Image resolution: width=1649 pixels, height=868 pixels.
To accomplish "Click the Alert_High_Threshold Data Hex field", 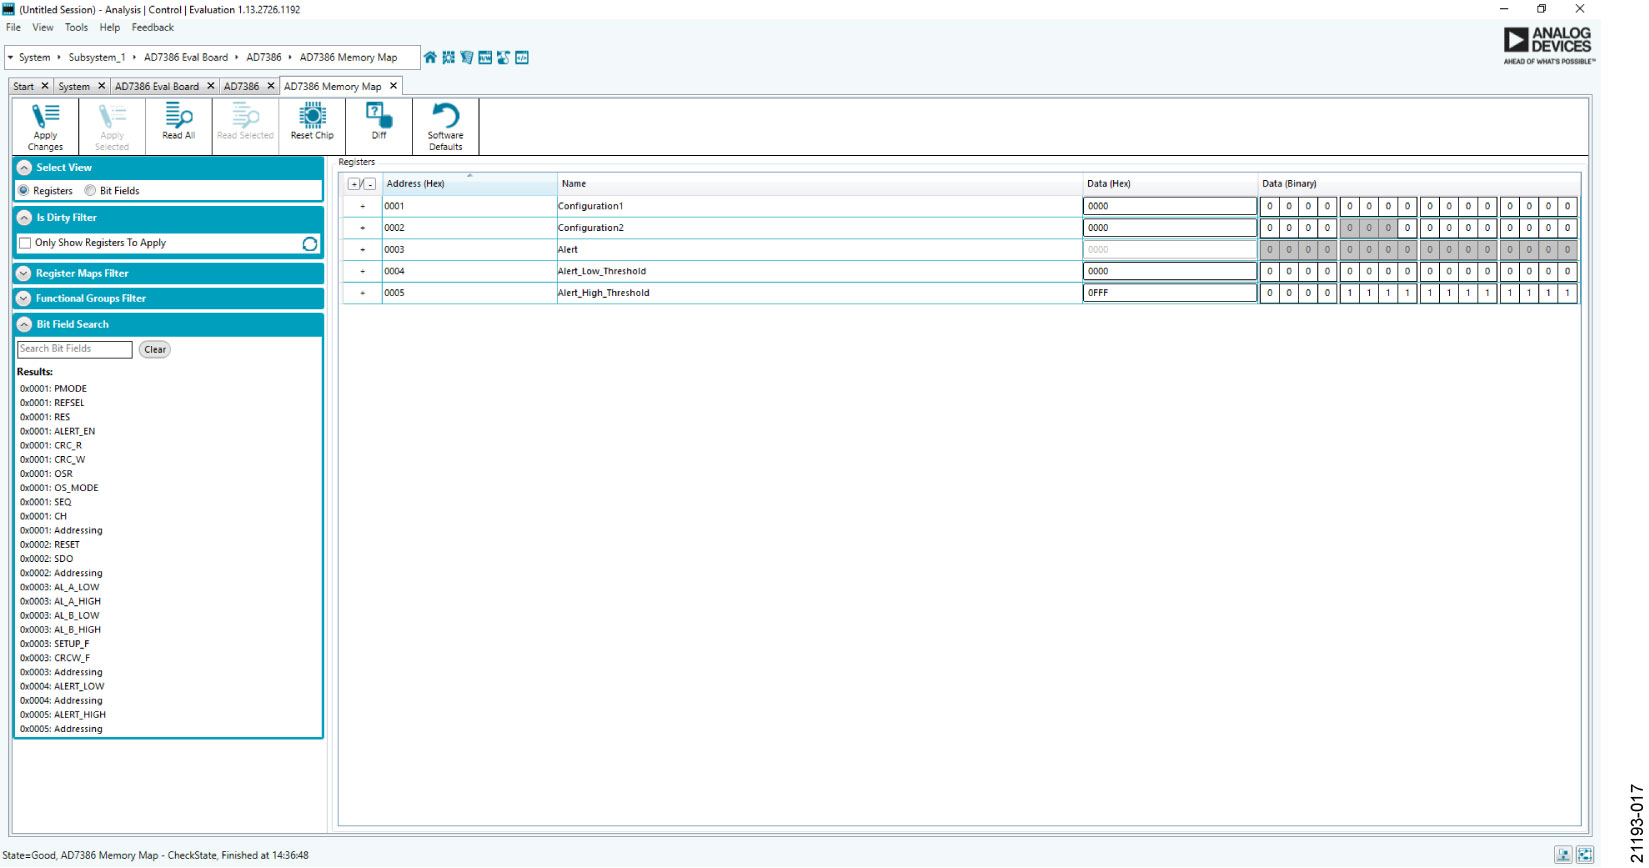I will pyautogui.click(x=1169, y=293).
